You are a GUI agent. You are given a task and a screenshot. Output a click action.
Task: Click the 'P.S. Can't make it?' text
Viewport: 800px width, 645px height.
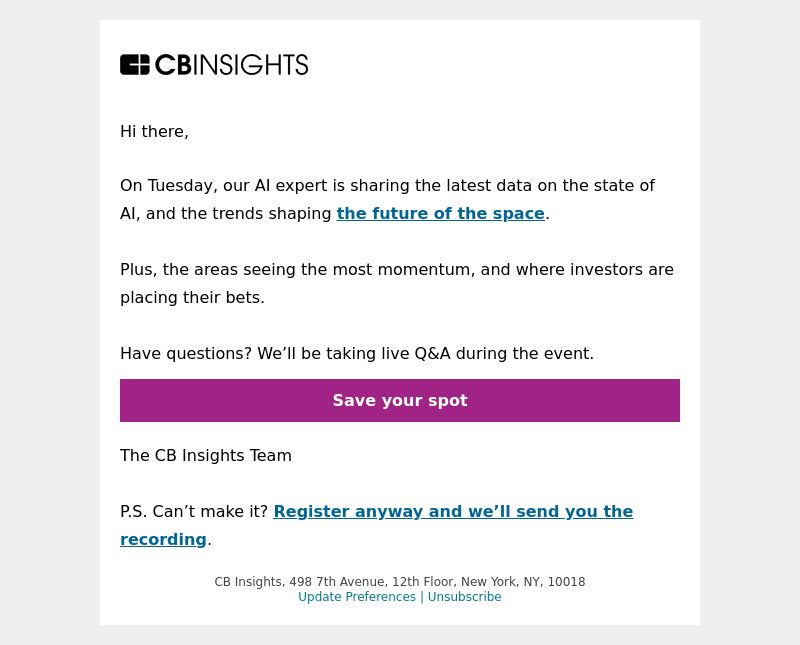(194, 511)
